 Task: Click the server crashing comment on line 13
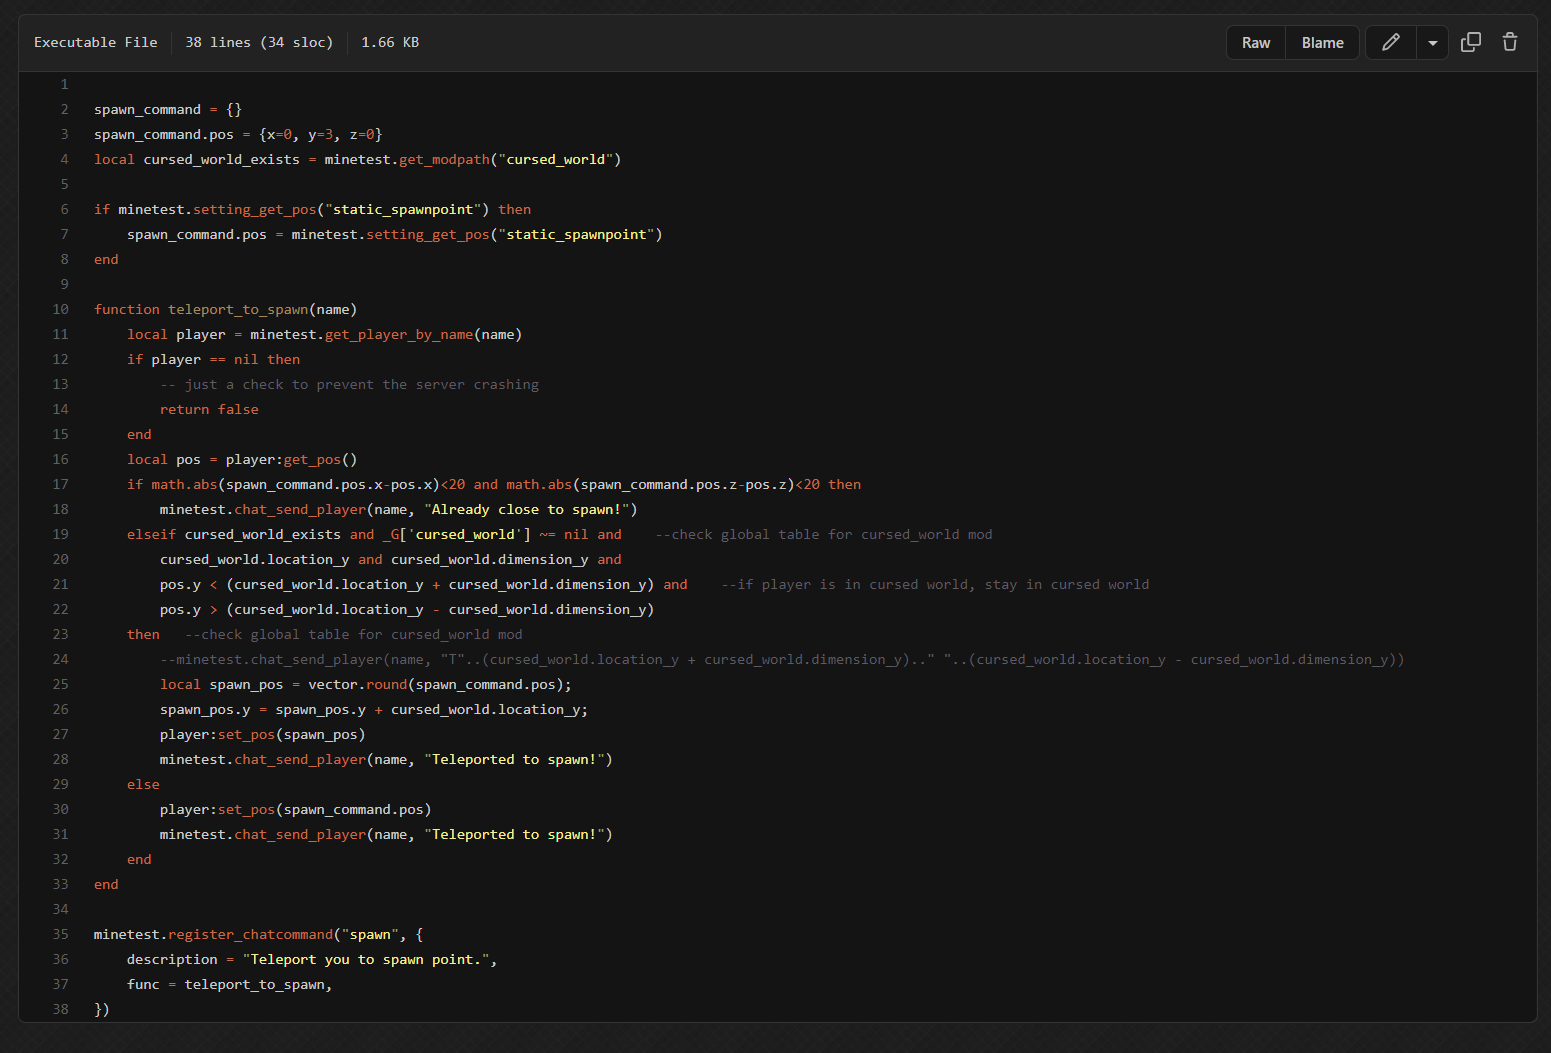click(349, 385)
